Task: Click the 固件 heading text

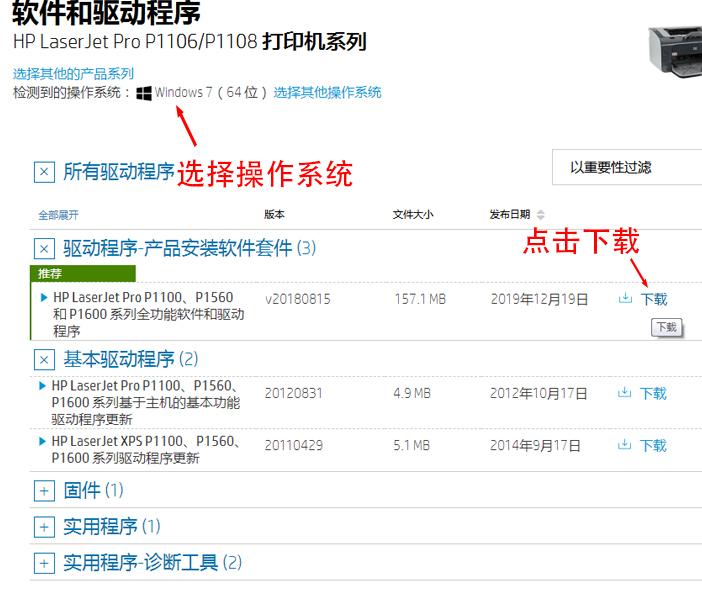Action: [x=93, y=490]
